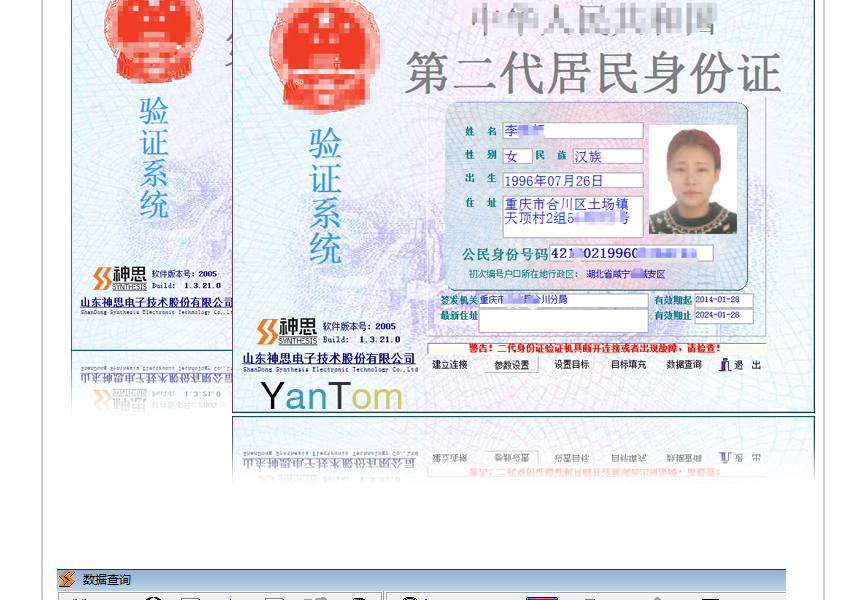Click the 性别 gender field
This screenshot has width=850, height=600.
point(517,156)
